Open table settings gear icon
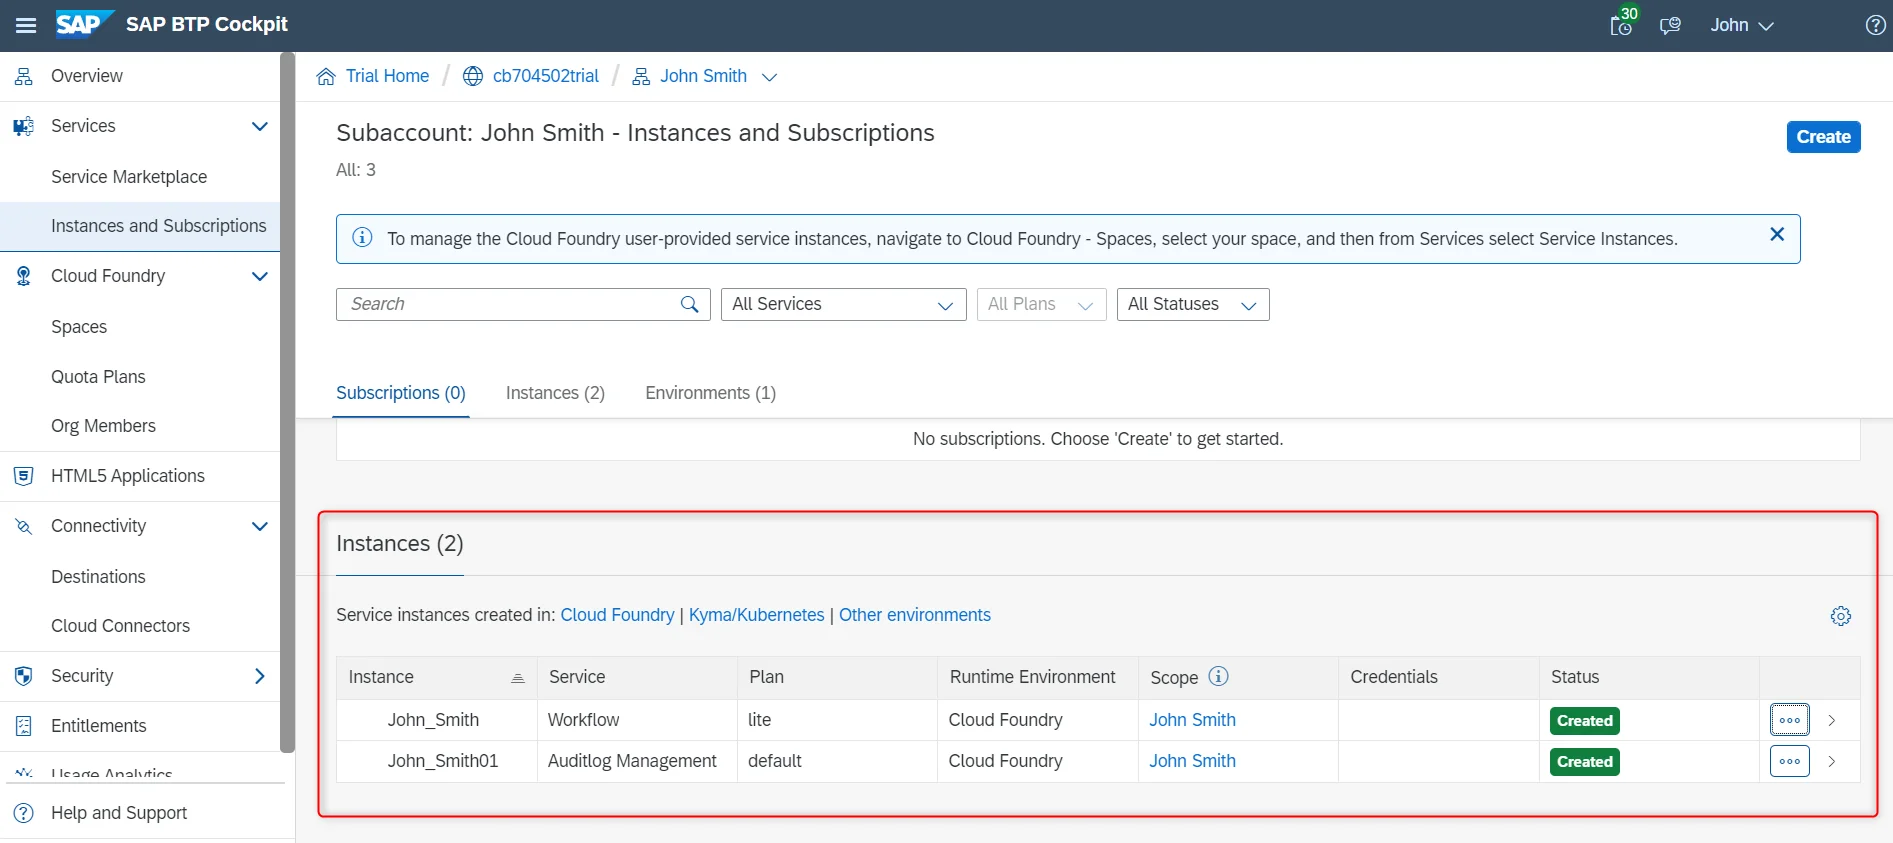The height and width of the screenshot is (843, 1893). pyautogui.click(x=1841, y=616)
